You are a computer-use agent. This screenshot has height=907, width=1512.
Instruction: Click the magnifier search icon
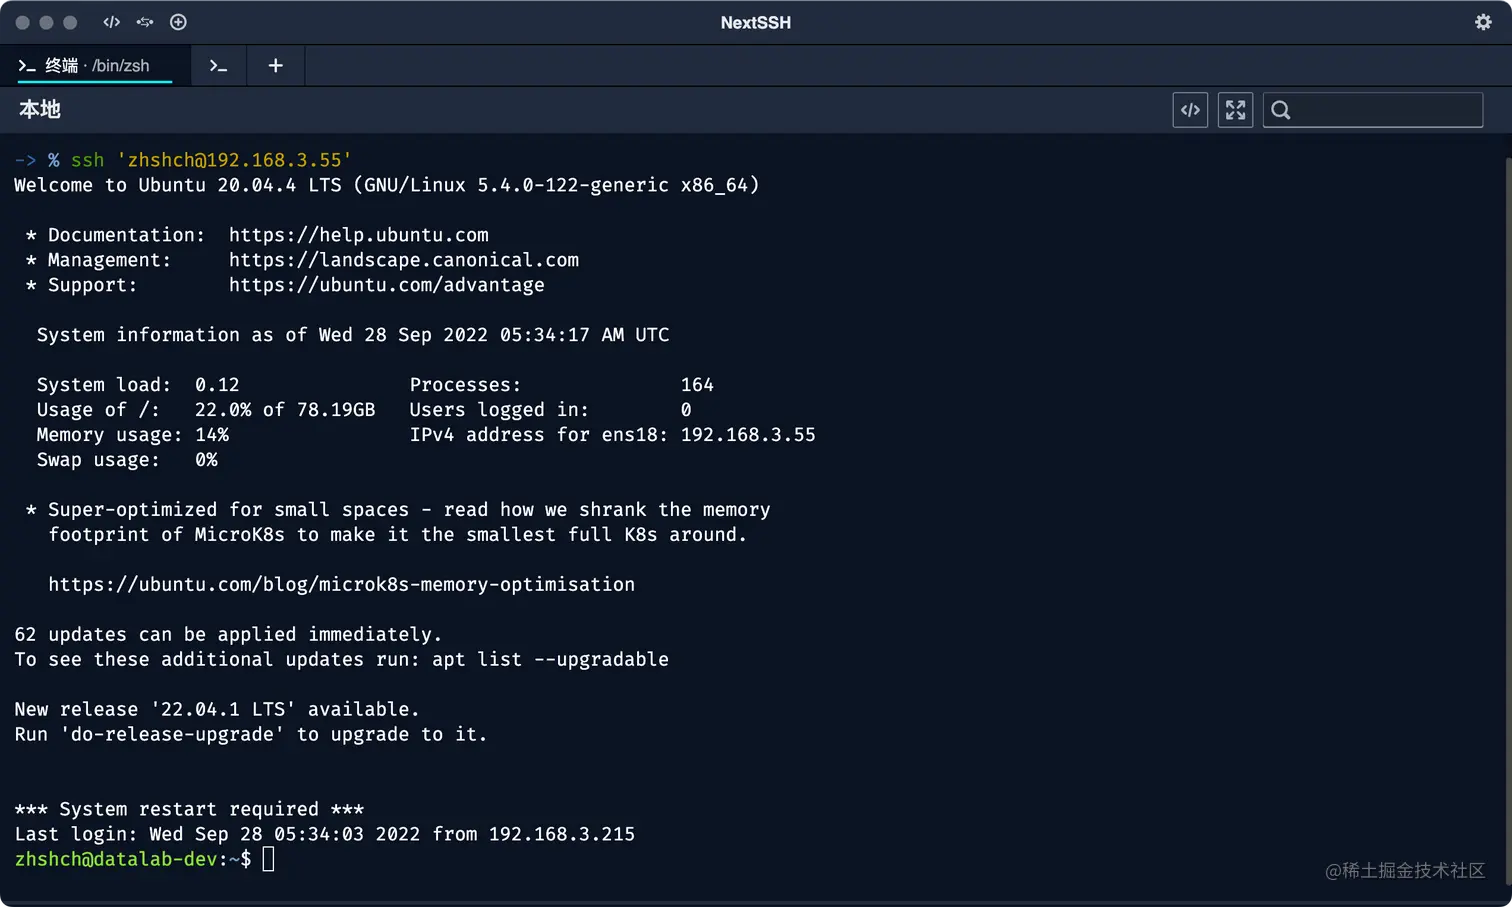pos(1281,110)
